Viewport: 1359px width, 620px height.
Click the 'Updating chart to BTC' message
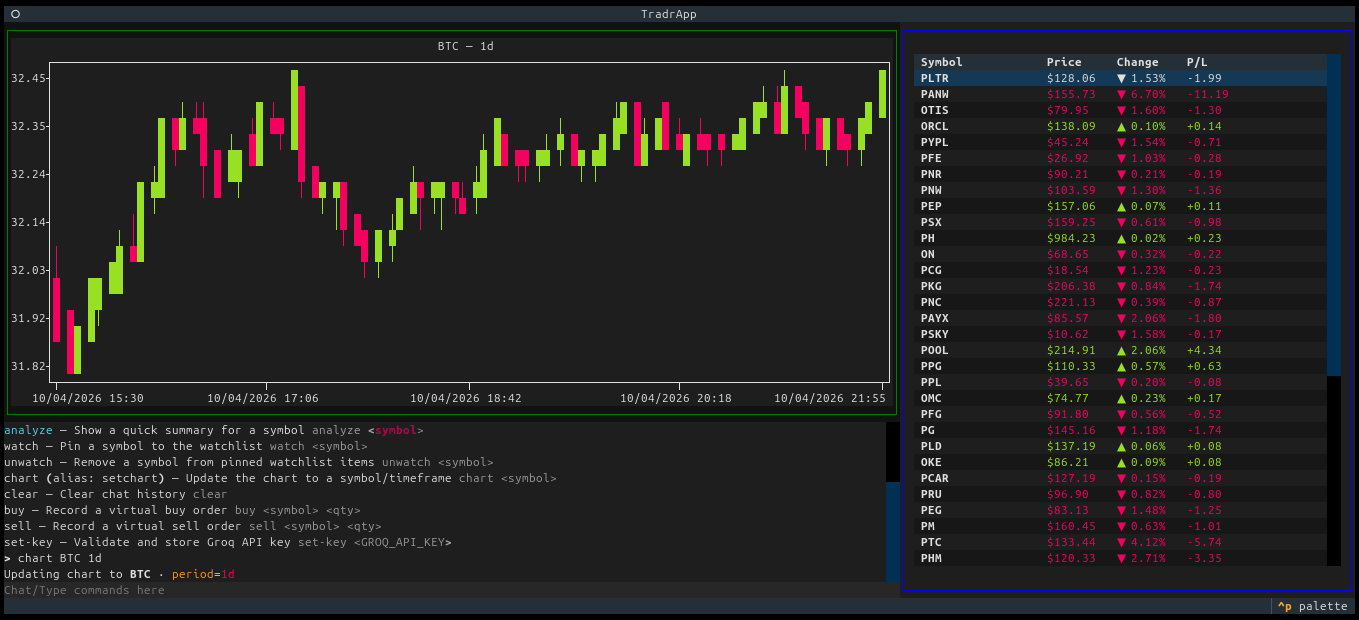(x=119, y=574)
